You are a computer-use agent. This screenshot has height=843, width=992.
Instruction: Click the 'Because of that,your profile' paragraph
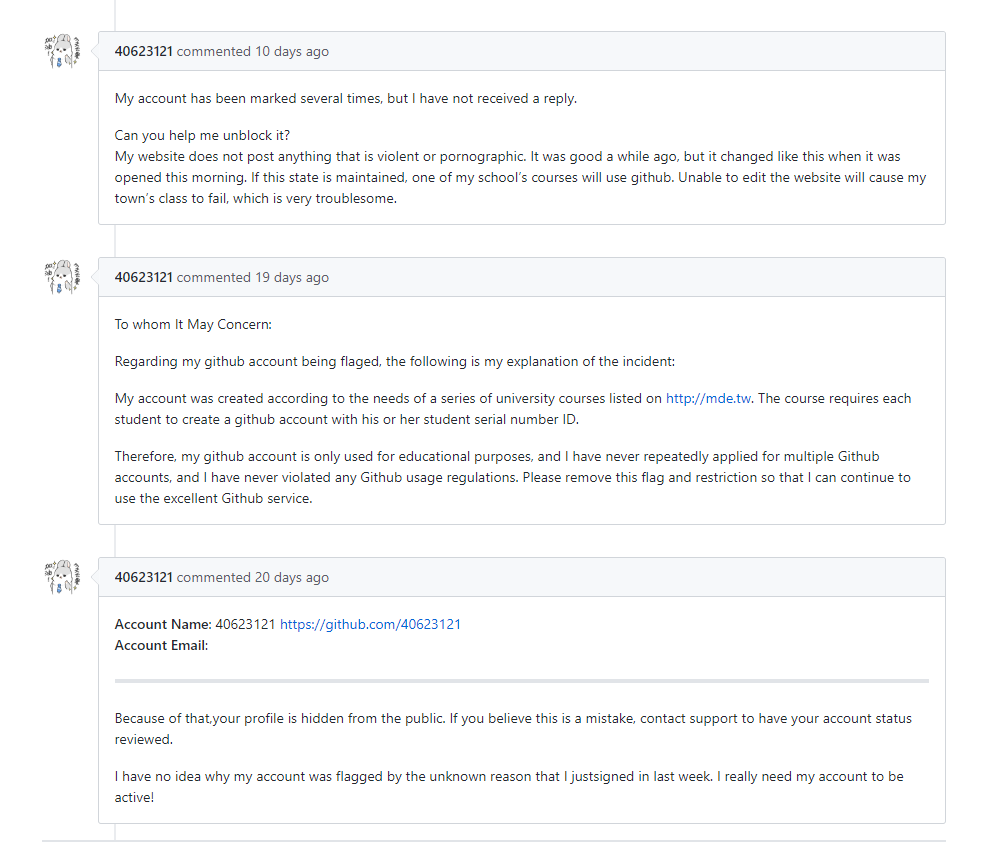coord(513,728)
